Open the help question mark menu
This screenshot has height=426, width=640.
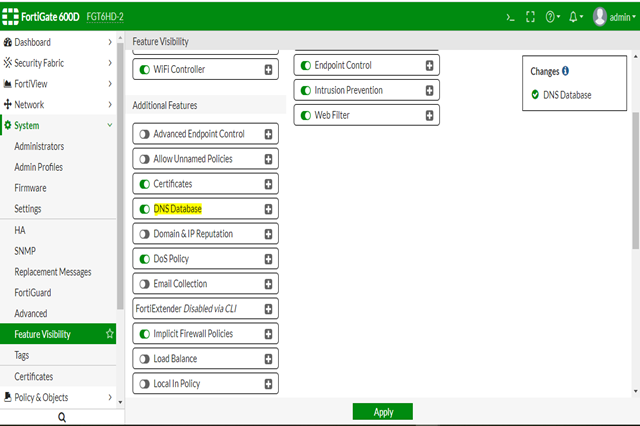pyautogui.click(x=553, y=17)
